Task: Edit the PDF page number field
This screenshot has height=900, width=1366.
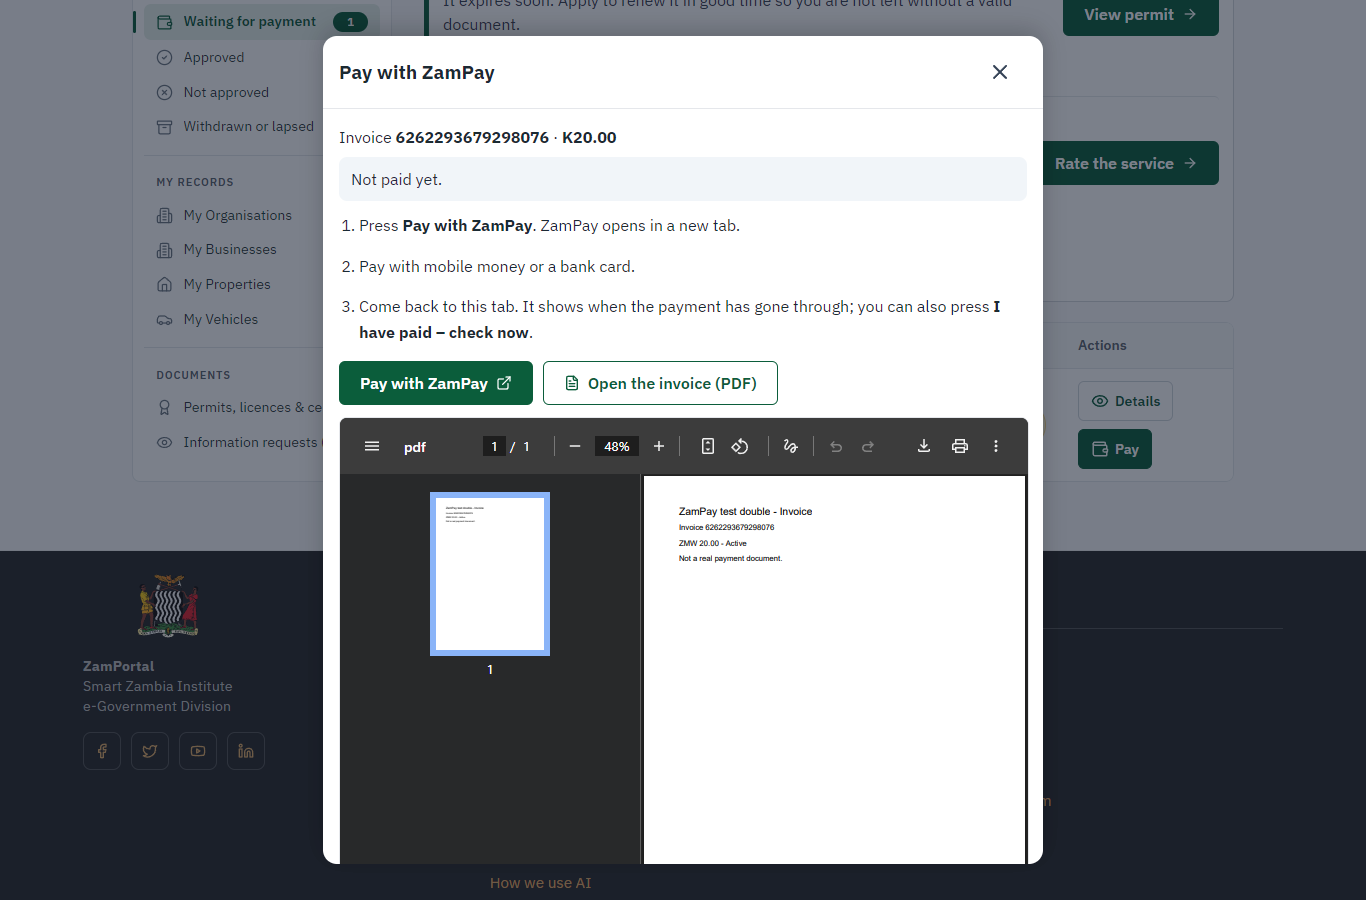Action: pyautogui.click(x=494, y=446)
